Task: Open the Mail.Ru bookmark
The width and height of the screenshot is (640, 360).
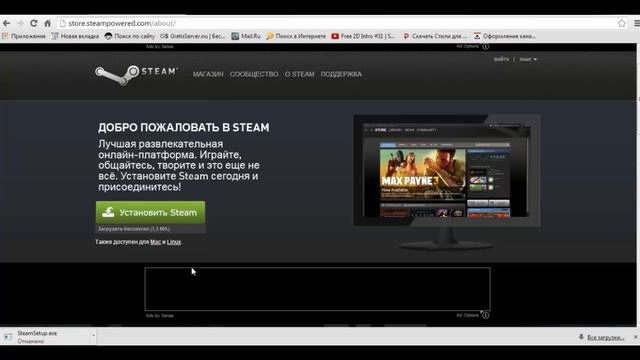Action: [x=246, y=36]
